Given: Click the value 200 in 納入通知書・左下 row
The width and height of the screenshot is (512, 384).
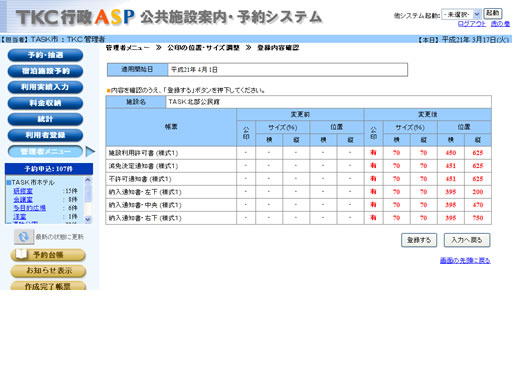Looking at the screenshot, I should coord(478,192).
